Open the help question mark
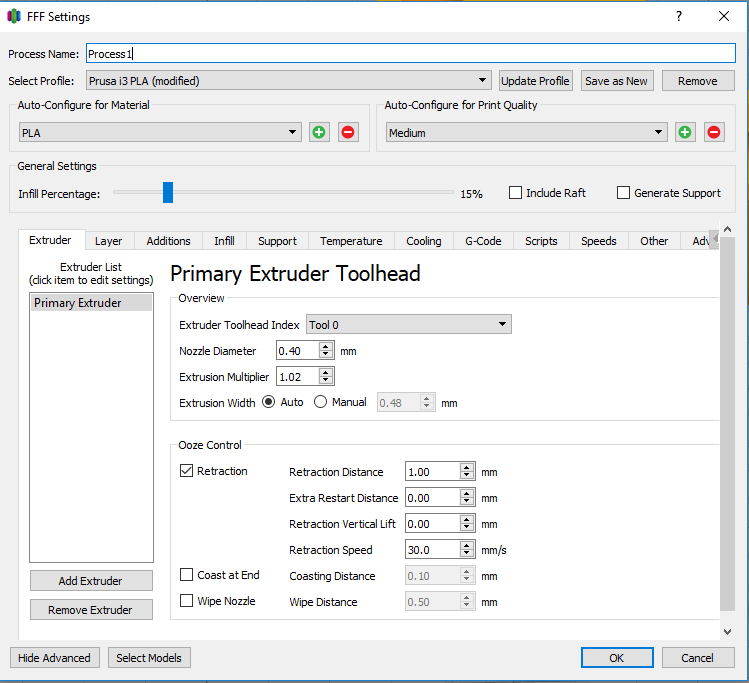Image resolution: width=749 pixels, height=683 pixels. pos(679,16)
